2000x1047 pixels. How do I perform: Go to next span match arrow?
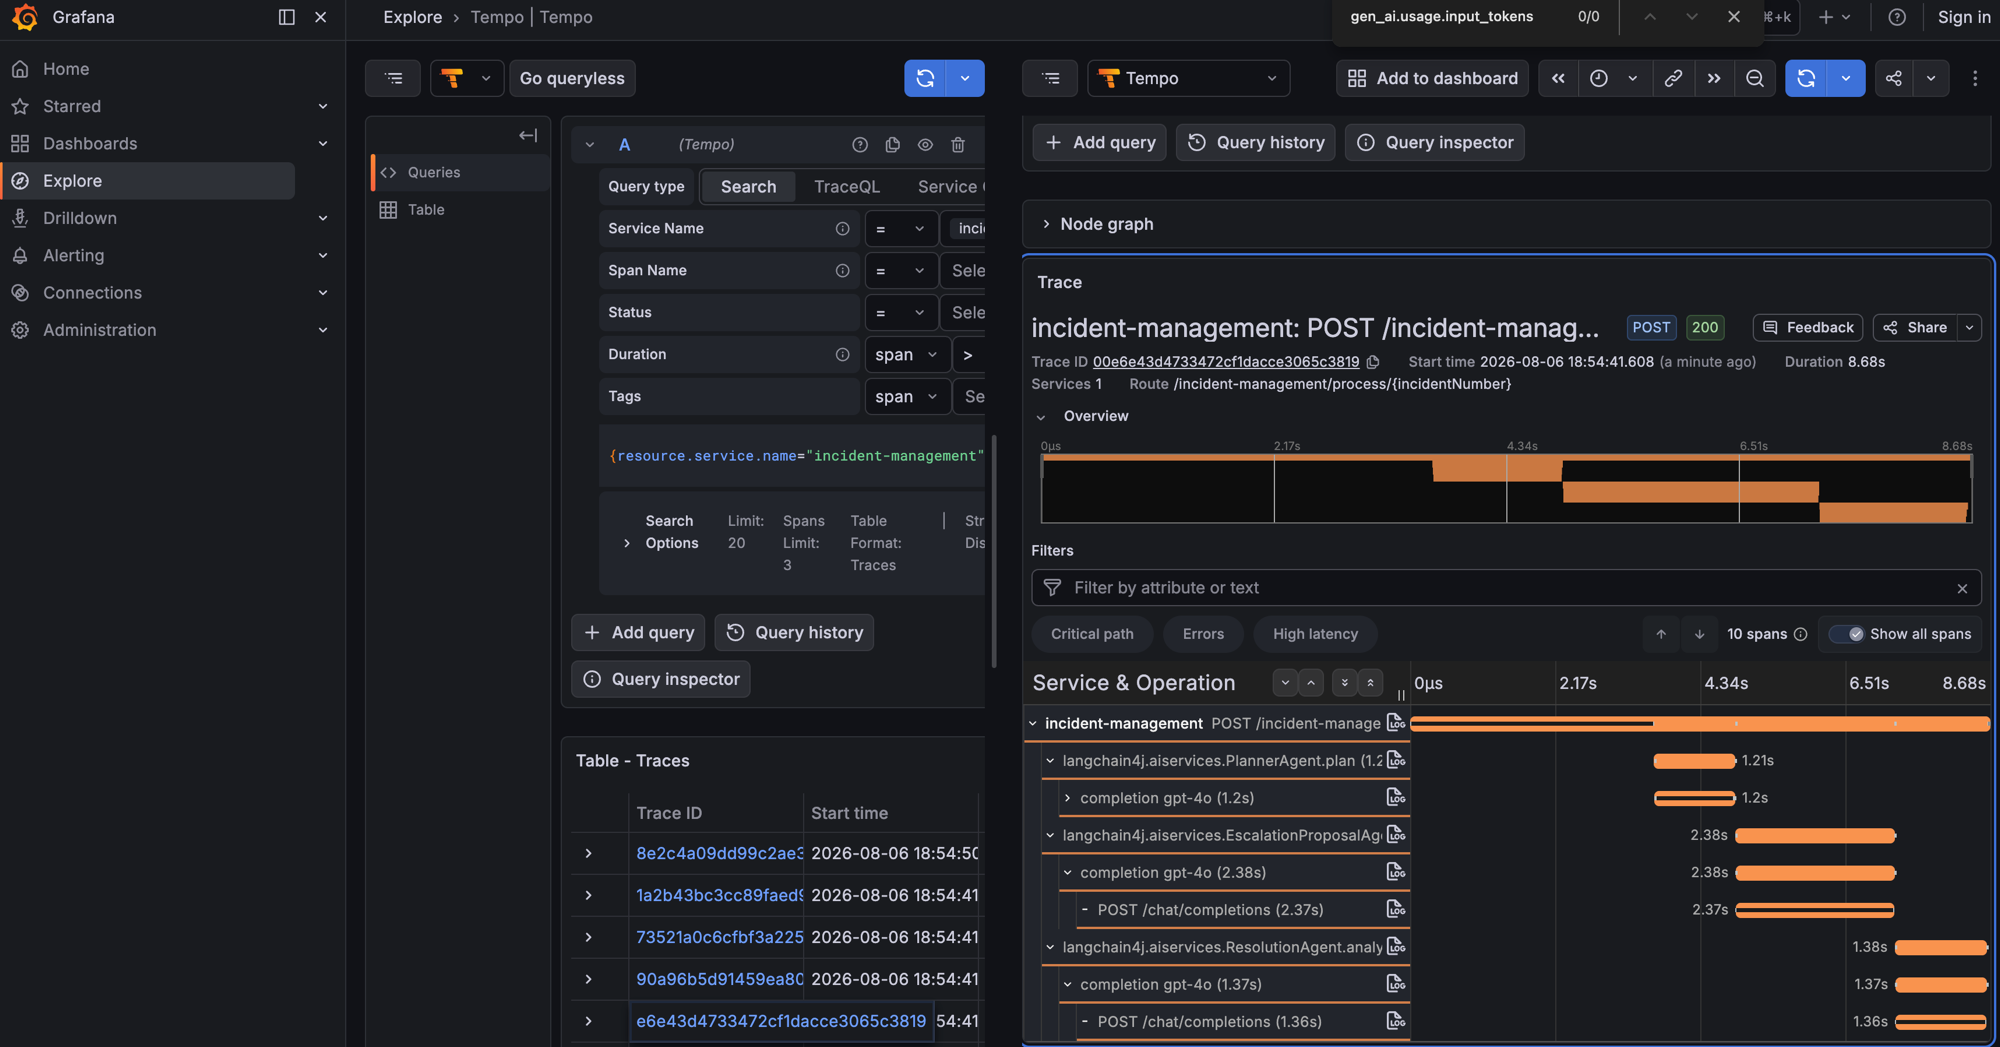[x=1699, y=634]
